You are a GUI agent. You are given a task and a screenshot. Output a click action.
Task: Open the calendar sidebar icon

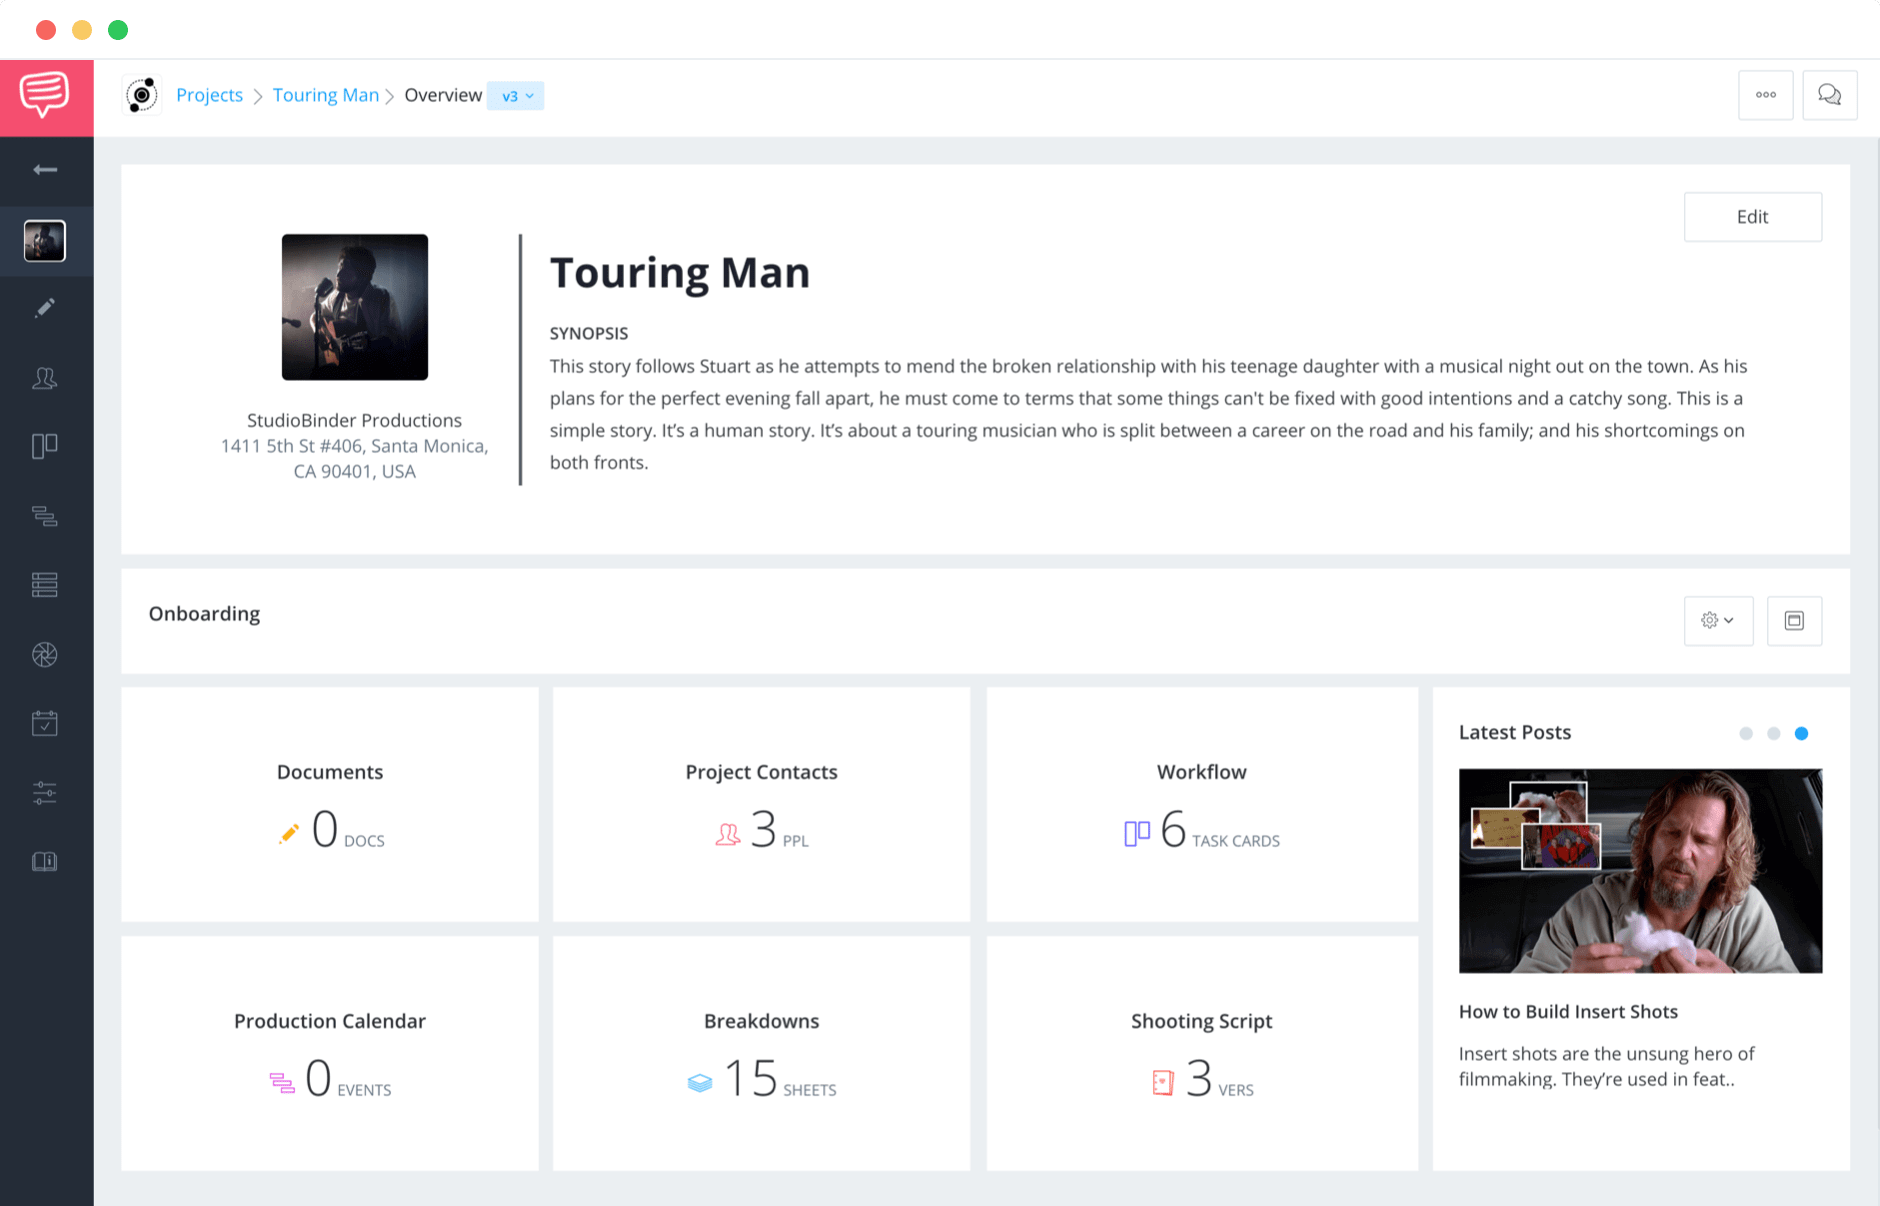pos(45,723)
